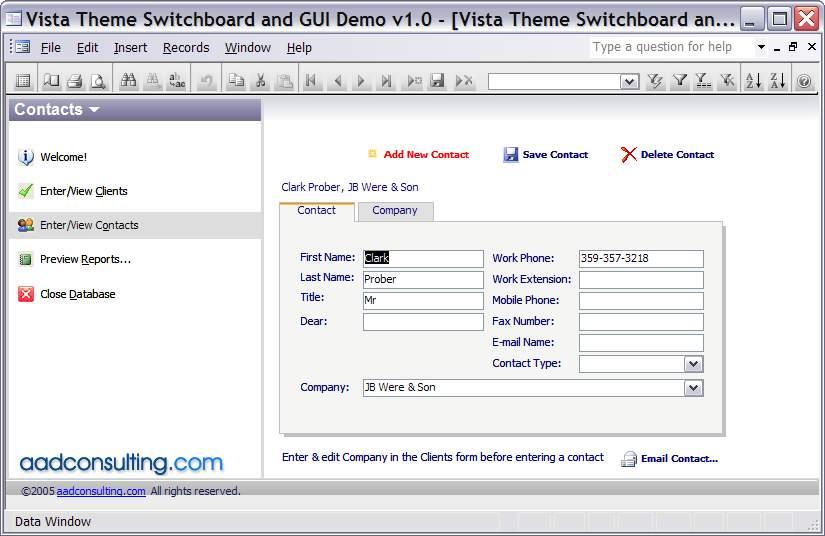Click the red X Delete Contact icon
This screenshot has height=536, width=825.
(x=628, y=155)
